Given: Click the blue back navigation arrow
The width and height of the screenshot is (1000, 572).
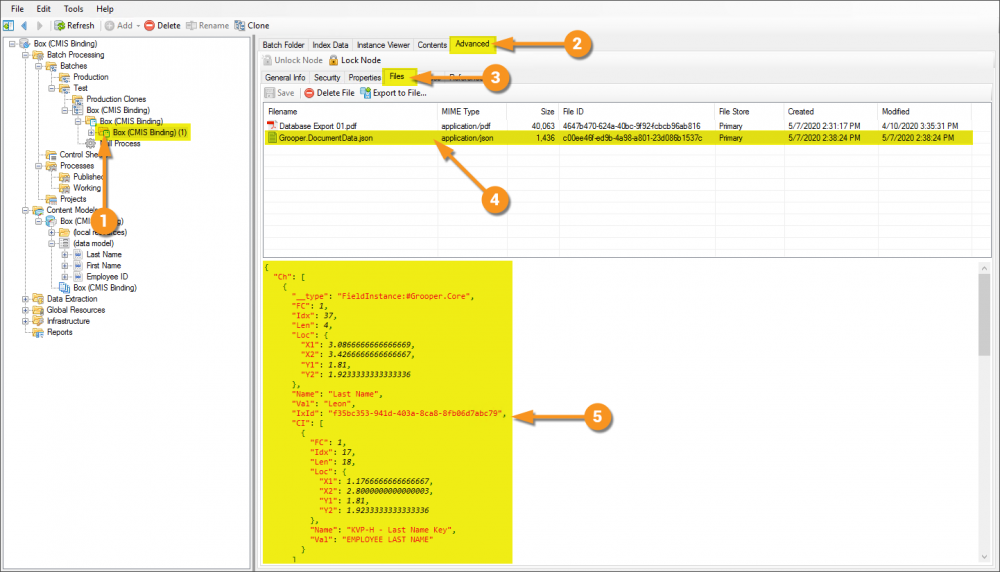Looking at the screenshot, I should click(x=25, y=25).
